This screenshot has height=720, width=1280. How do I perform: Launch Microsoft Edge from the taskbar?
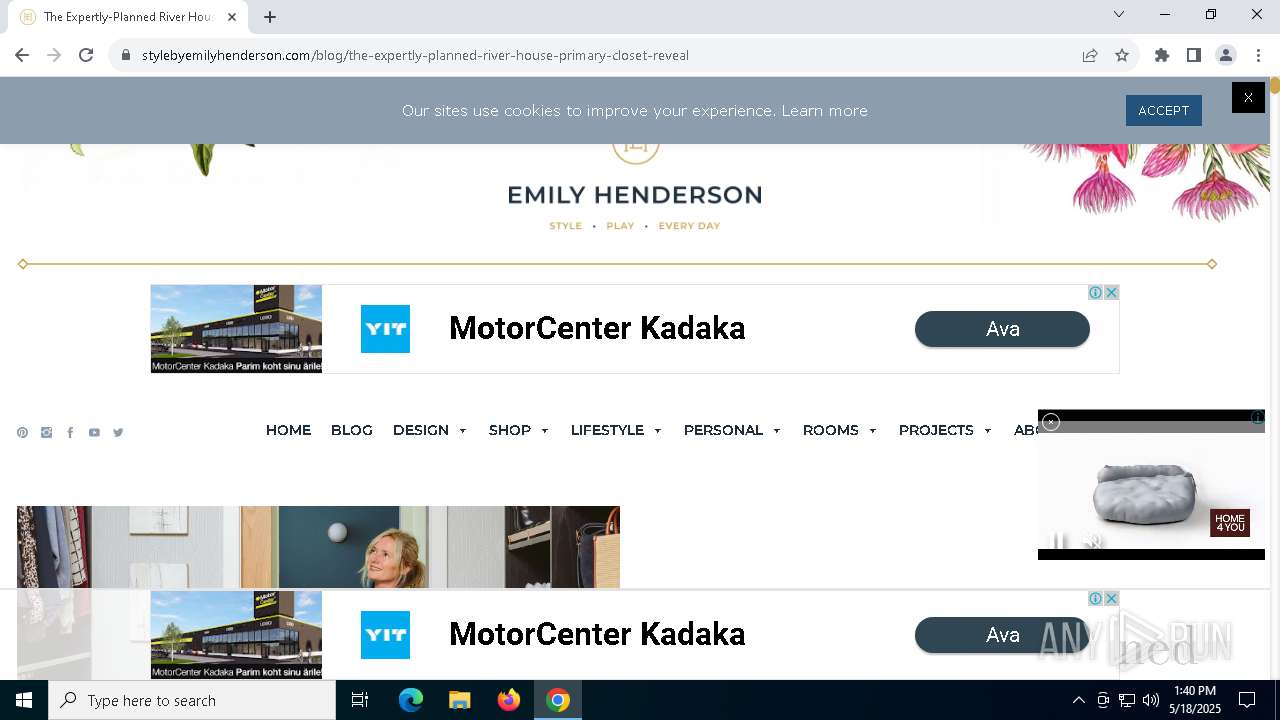pos(411,700)
